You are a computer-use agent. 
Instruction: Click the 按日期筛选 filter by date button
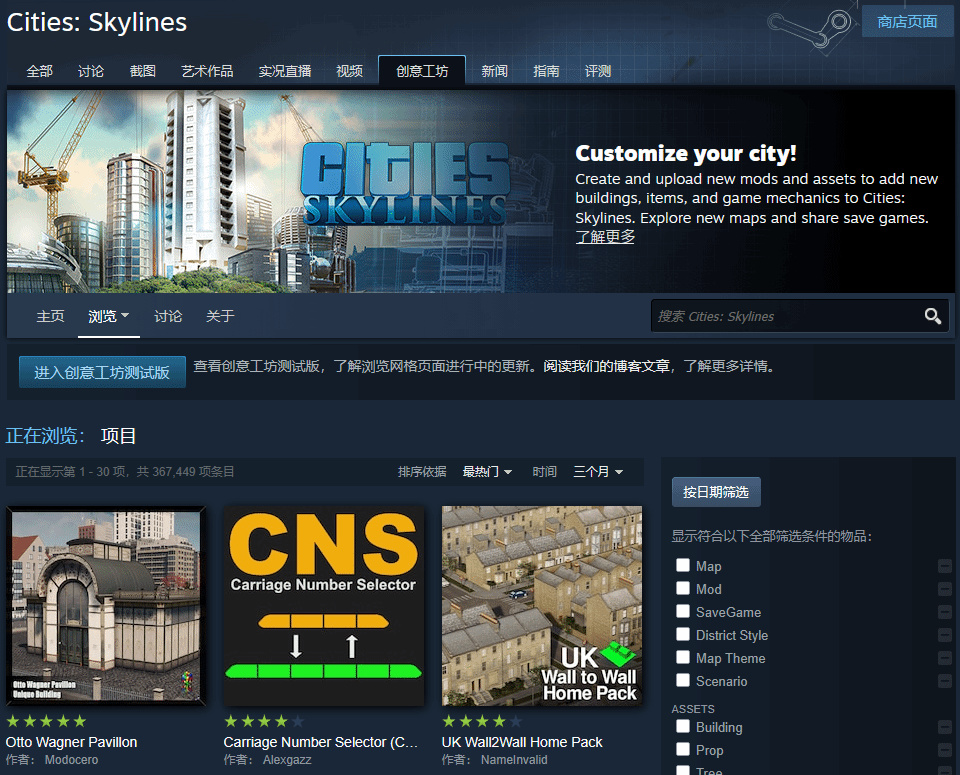tap(716, 492)
